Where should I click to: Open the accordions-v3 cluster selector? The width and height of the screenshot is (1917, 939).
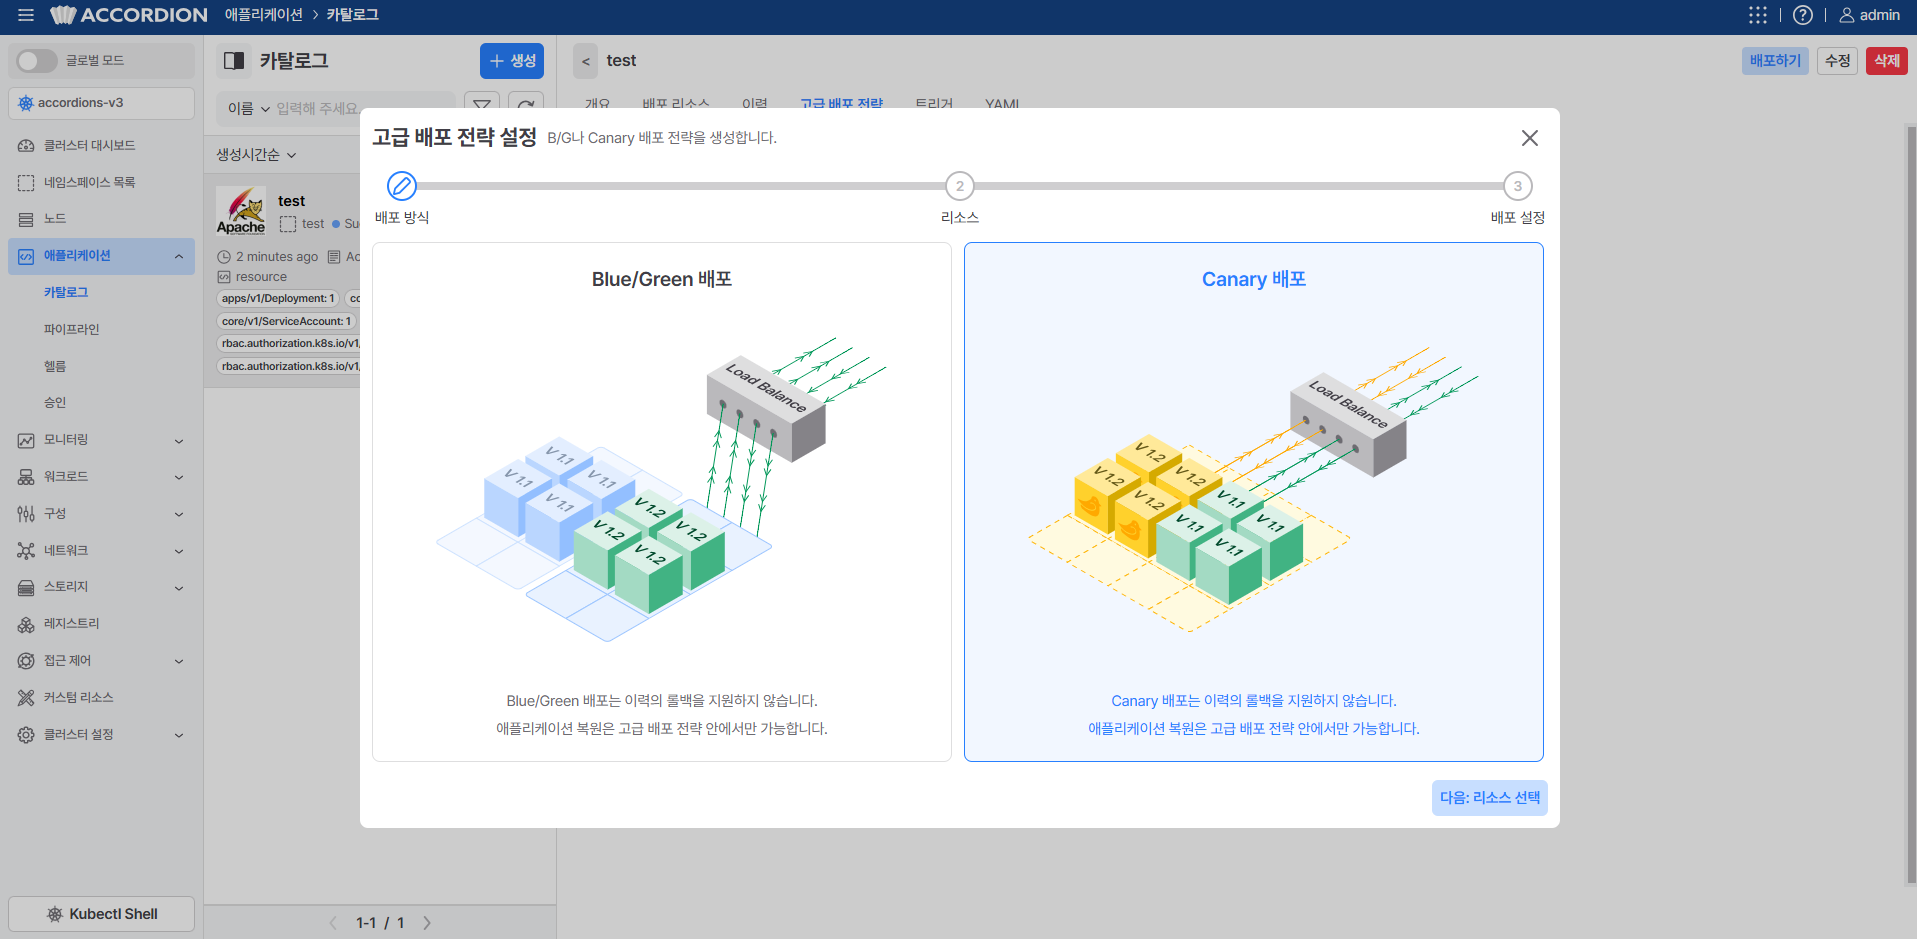[102, 103]
